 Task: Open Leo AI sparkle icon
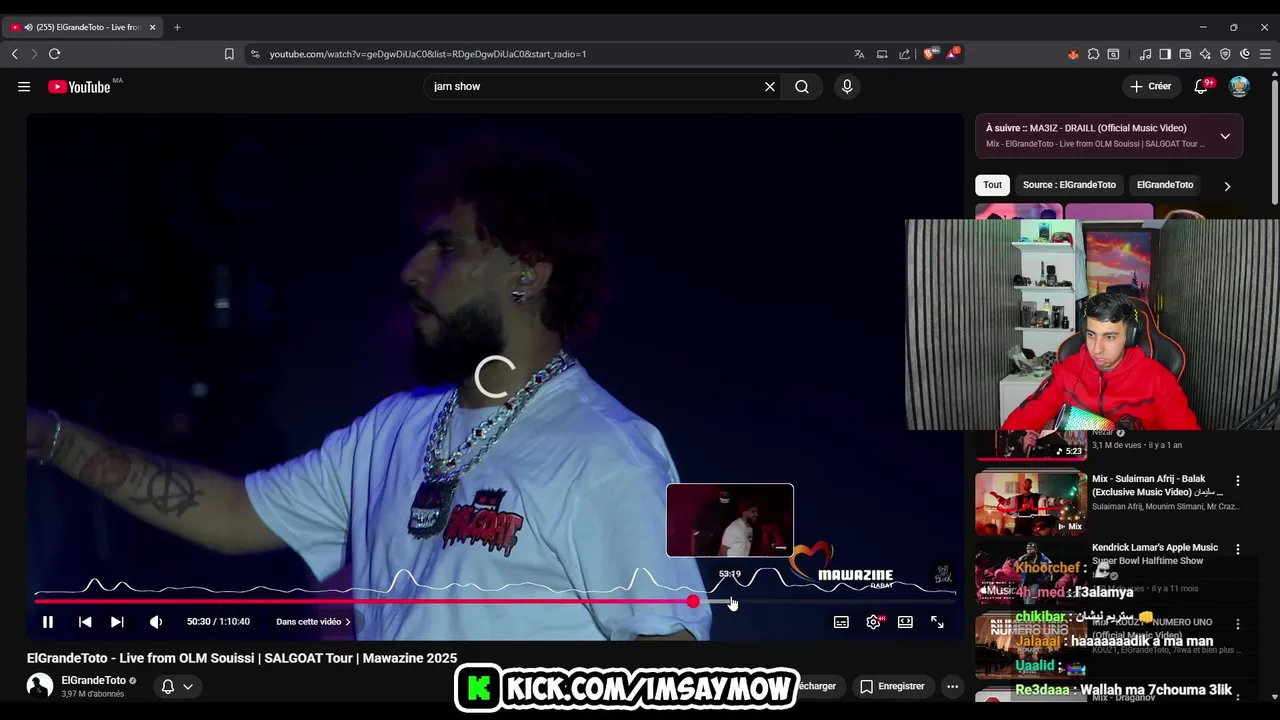tap(1205, 54)
